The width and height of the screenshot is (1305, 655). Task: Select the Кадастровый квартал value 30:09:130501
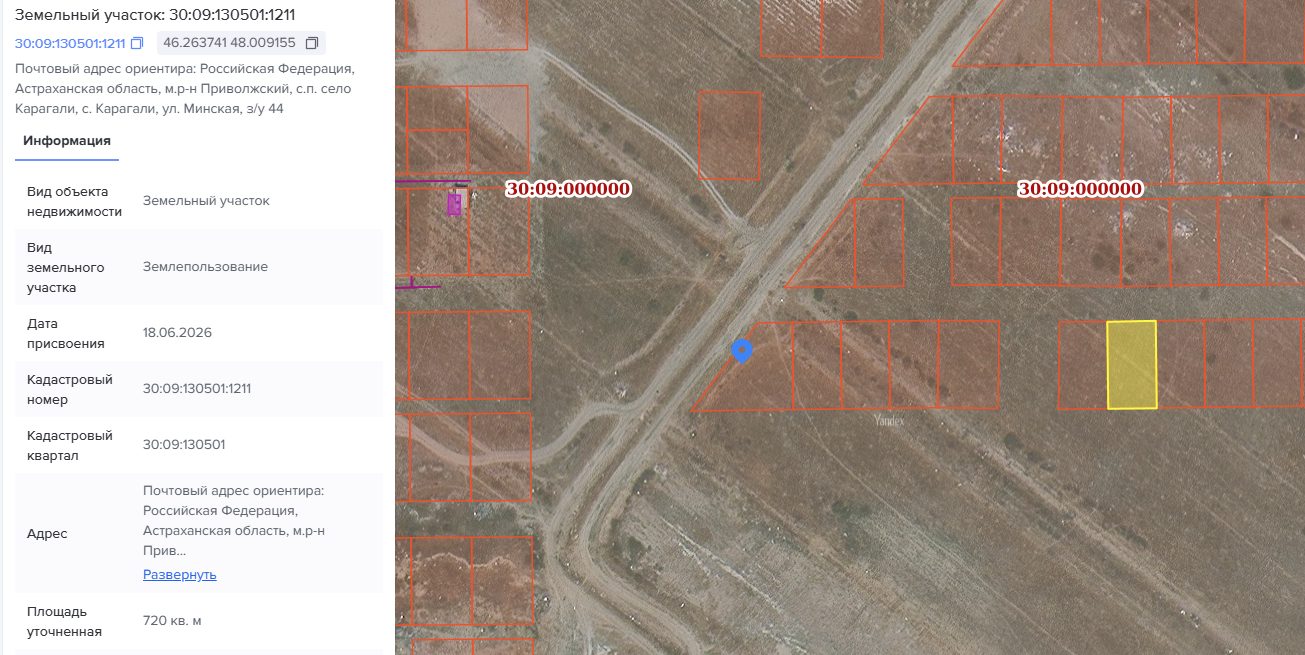click(184, 444)
